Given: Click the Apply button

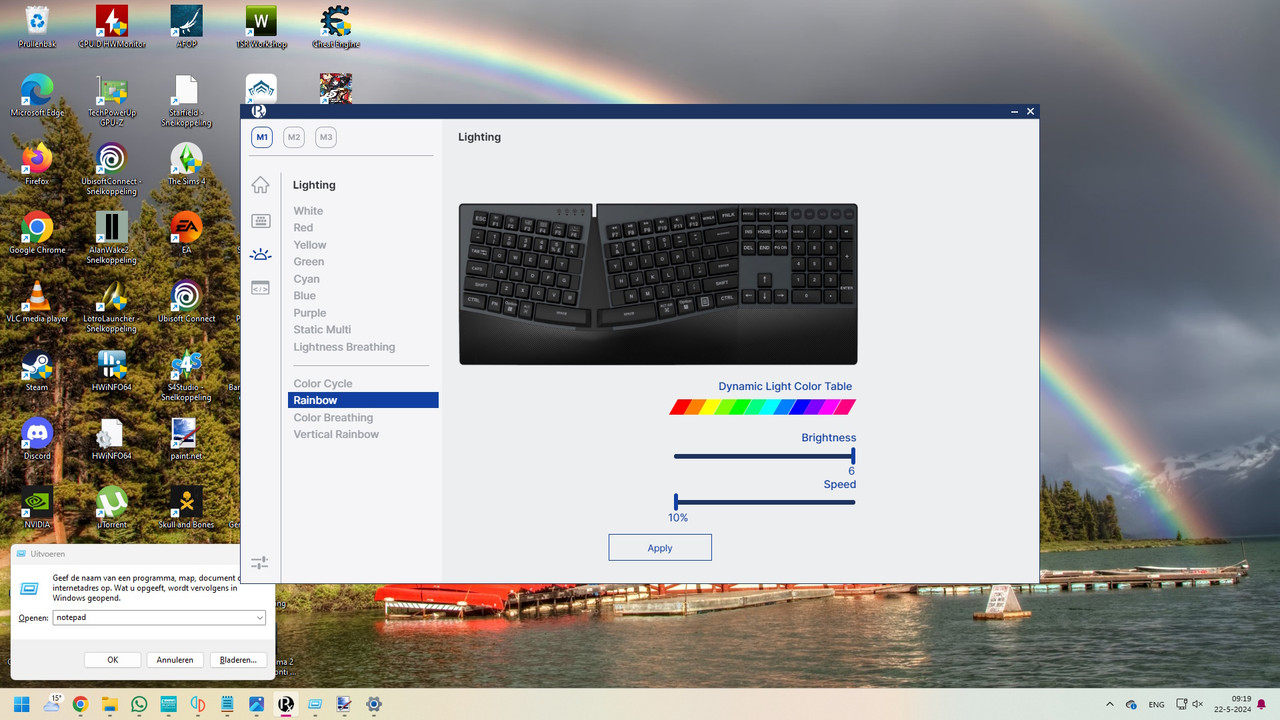Looking at the screenshot, I should (x=660, y=548).
